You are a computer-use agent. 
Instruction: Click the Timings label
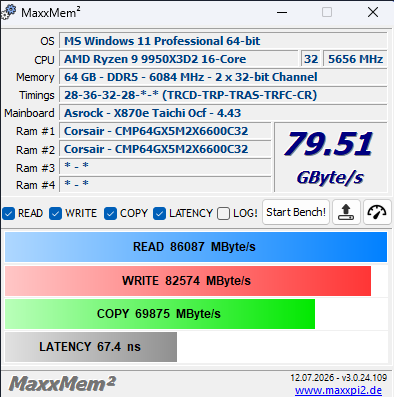click(37, 95)
